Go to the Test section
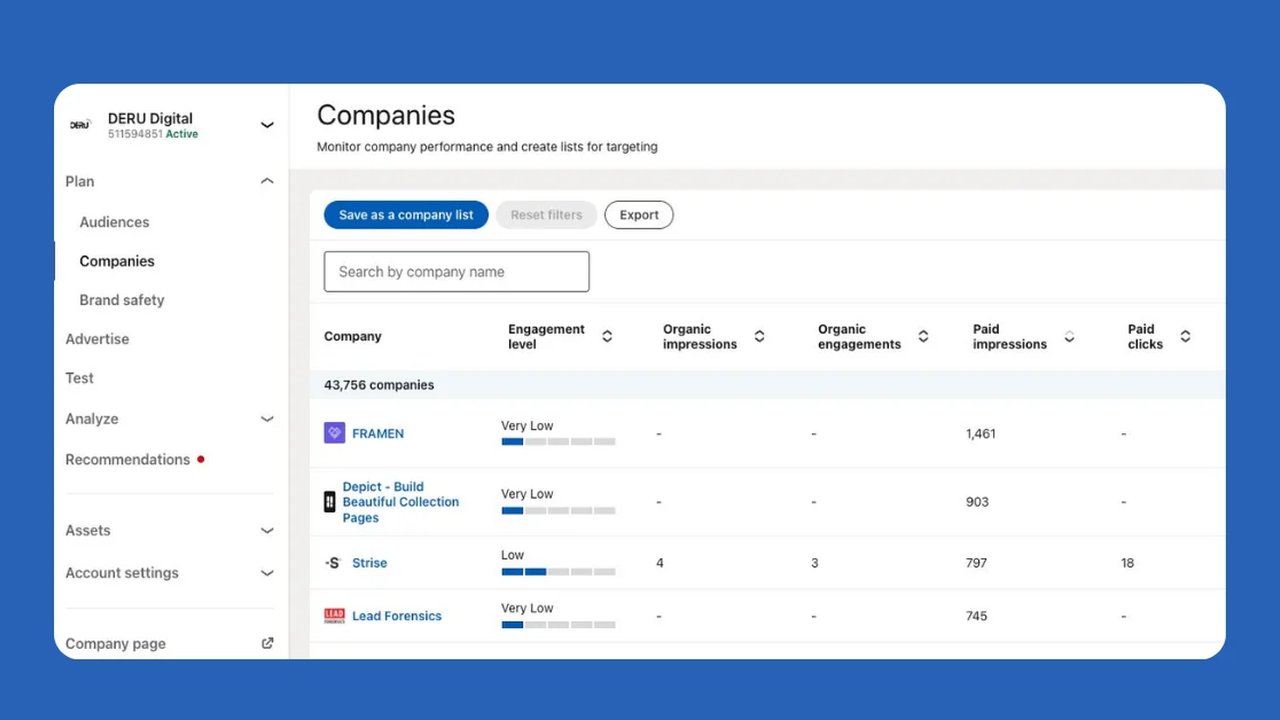 click(x=79, y=378)
